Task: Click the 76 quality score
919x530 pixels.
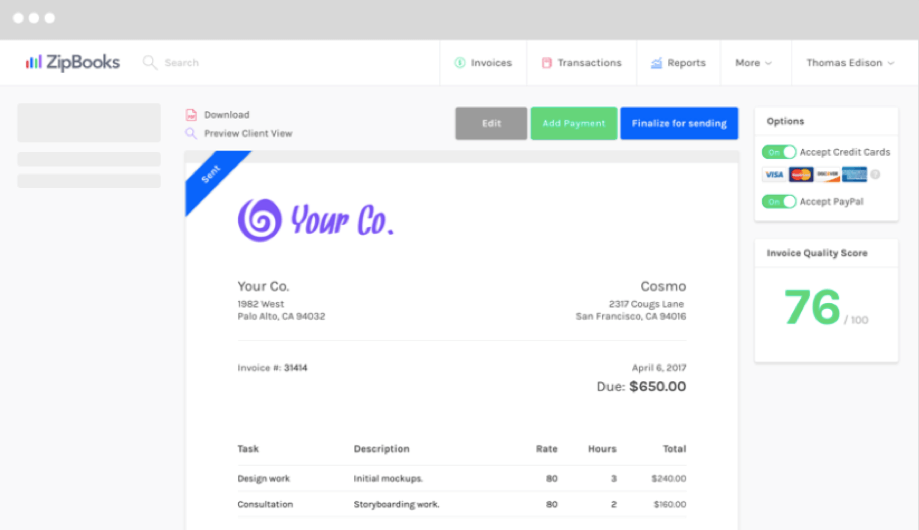Action: 812,307
